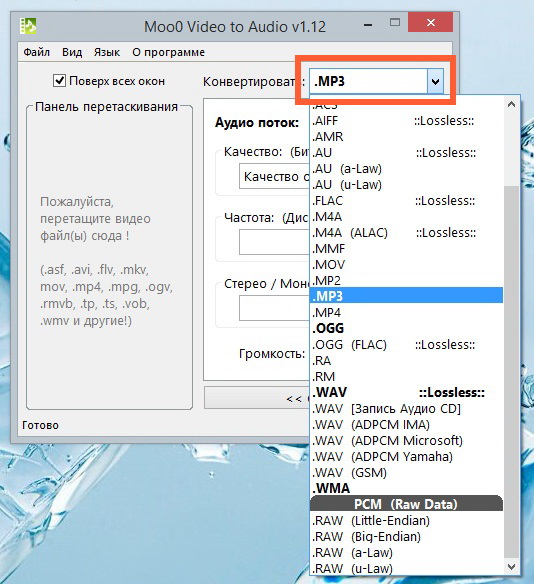Click the Частота frequency combo box
Screen dimensions: 534x584
pyautogui.click(x=274, y=242)
